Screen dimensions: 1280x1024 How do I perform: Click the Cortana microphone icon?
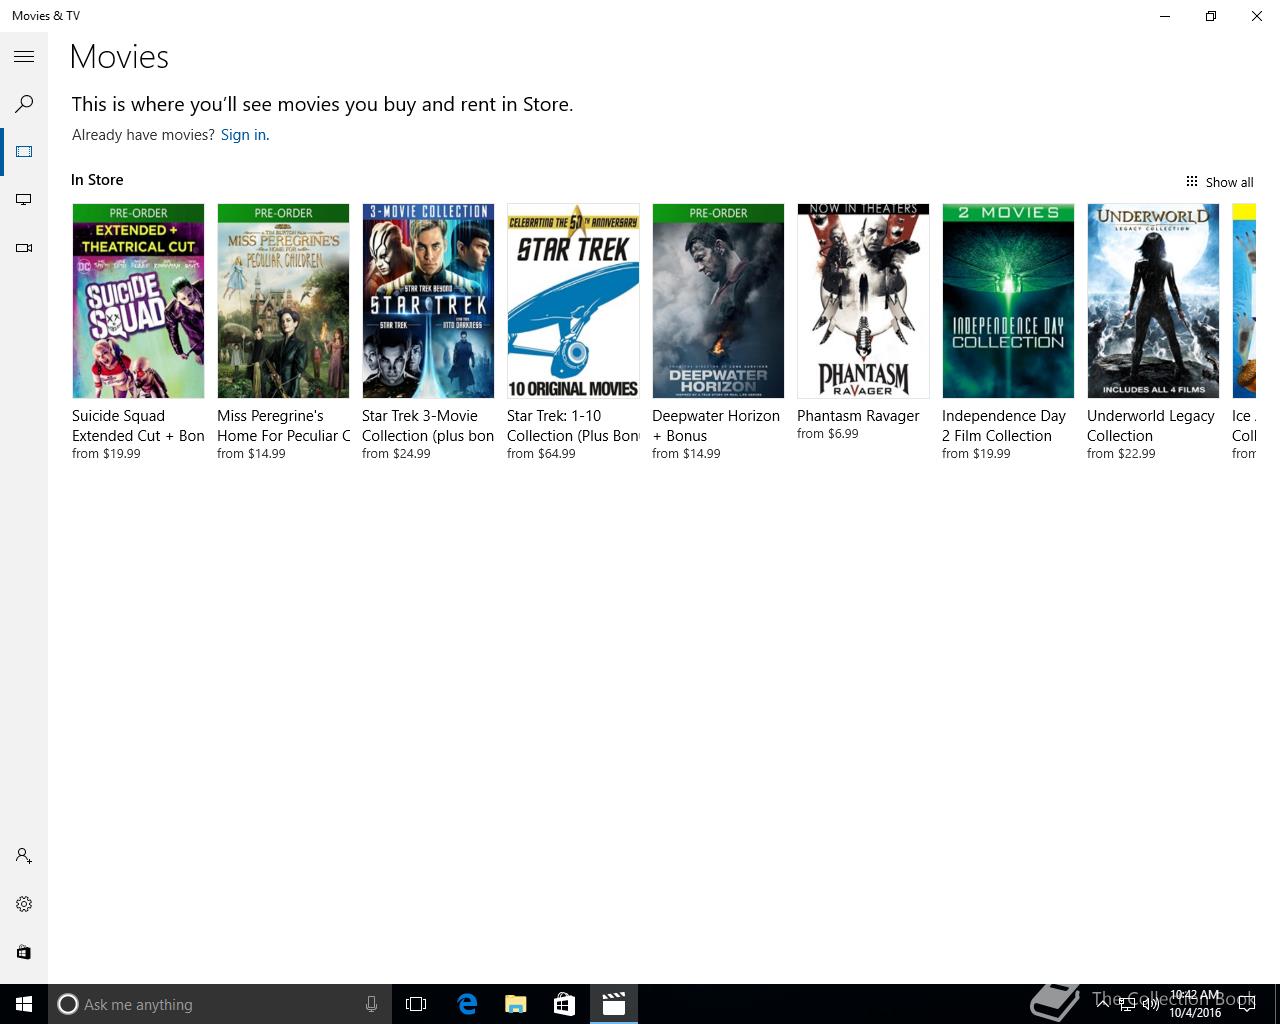point(371,1004)
